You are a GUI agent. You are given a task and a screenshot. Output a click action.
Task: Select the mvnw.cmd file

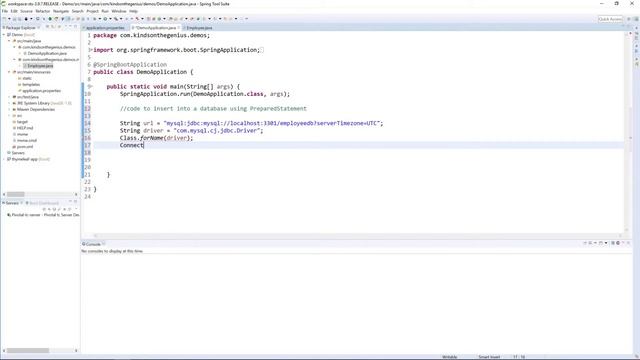pos(27,140)
